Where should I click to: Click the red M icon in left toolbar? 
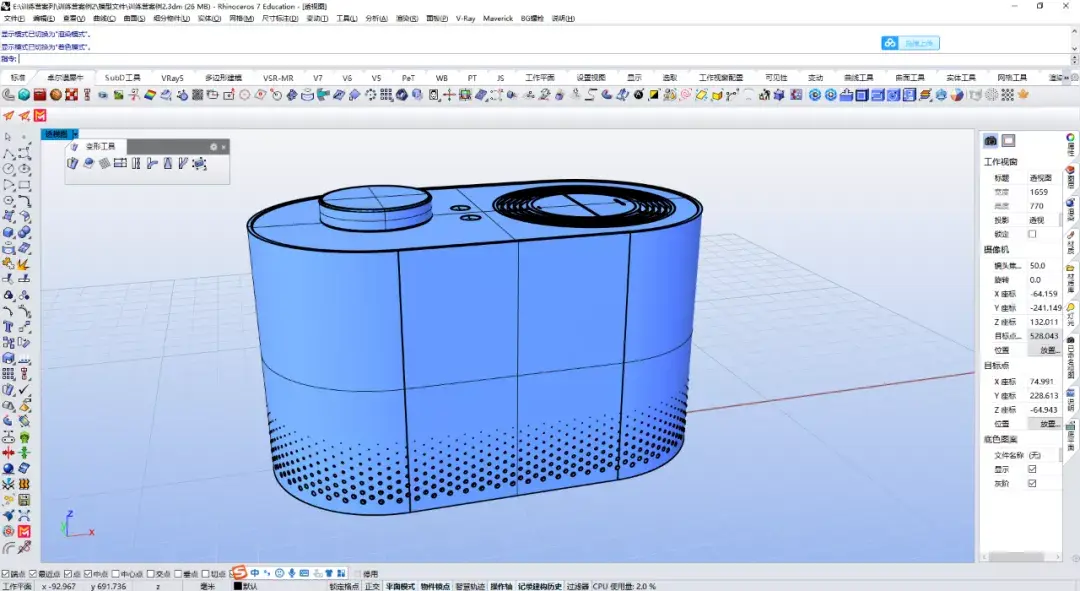24,530
